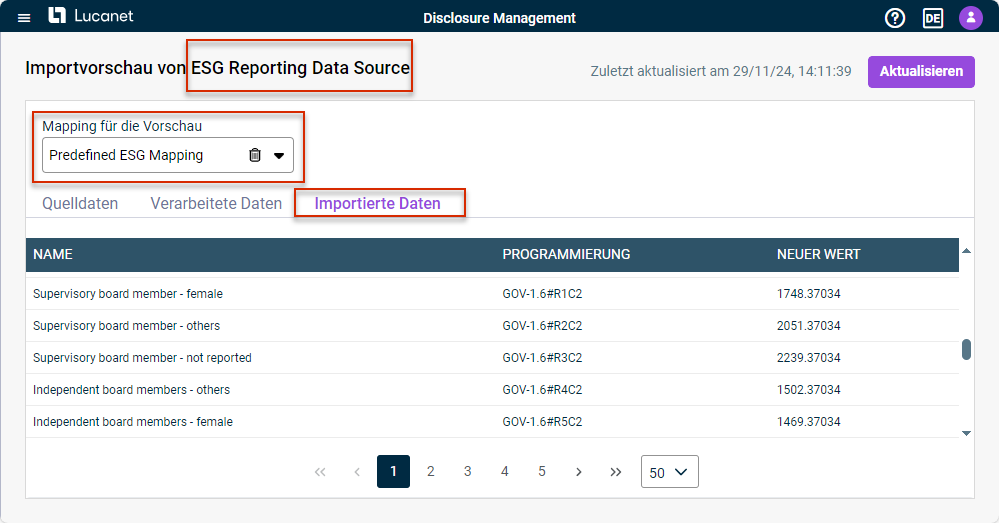Screen dimensions: 999x523
Task: Open the user profile avatar
Action: pyautogui.click(x=970, y=18)
